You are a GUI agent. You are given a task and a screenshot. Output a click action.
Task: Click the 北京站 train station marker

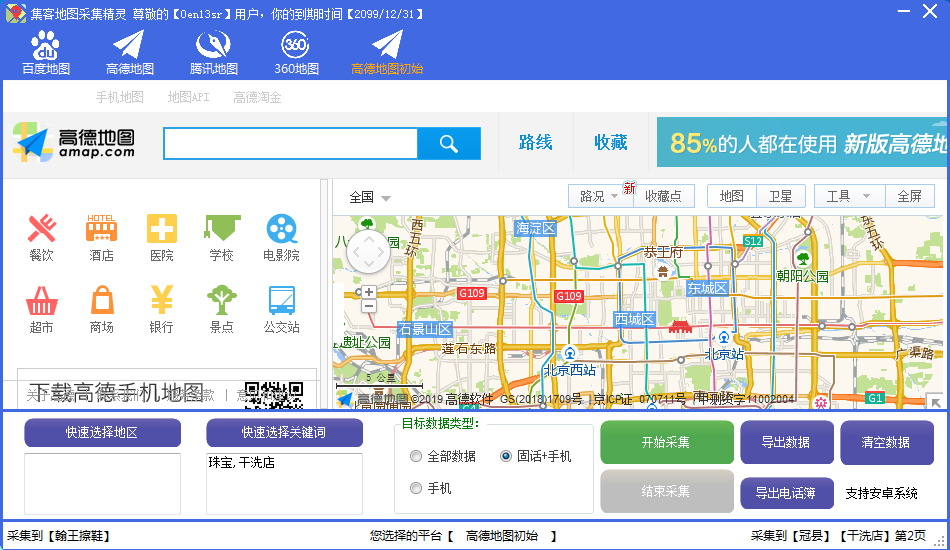coord(724,337)
